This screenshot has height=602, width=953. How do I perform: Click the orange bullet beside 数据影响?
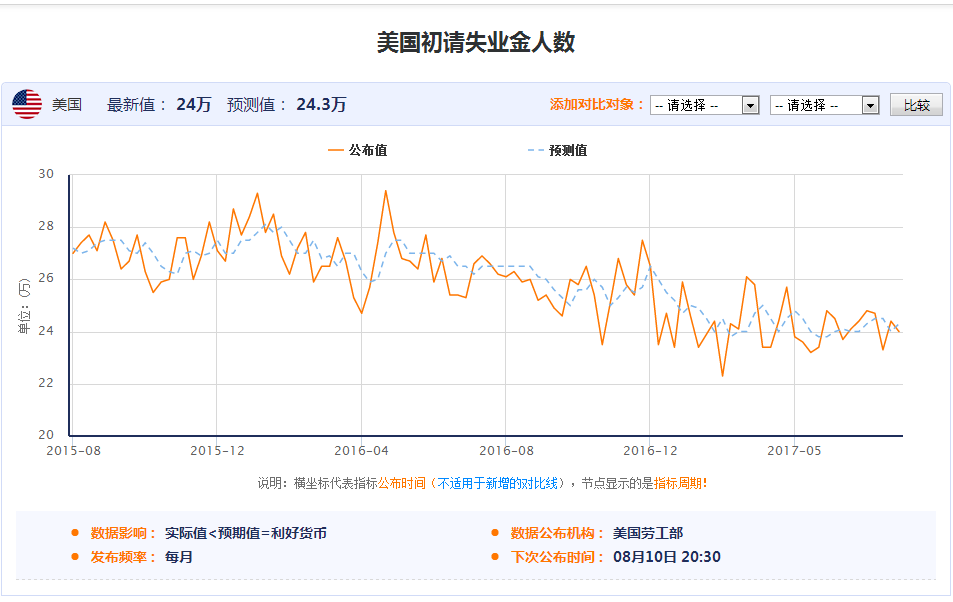(x=75, y=534)
